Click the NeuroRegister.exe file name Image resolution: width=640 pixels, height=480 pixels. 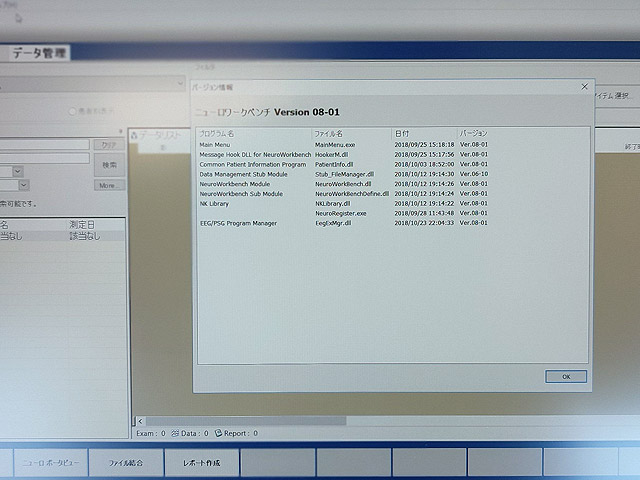click(341, 213)
